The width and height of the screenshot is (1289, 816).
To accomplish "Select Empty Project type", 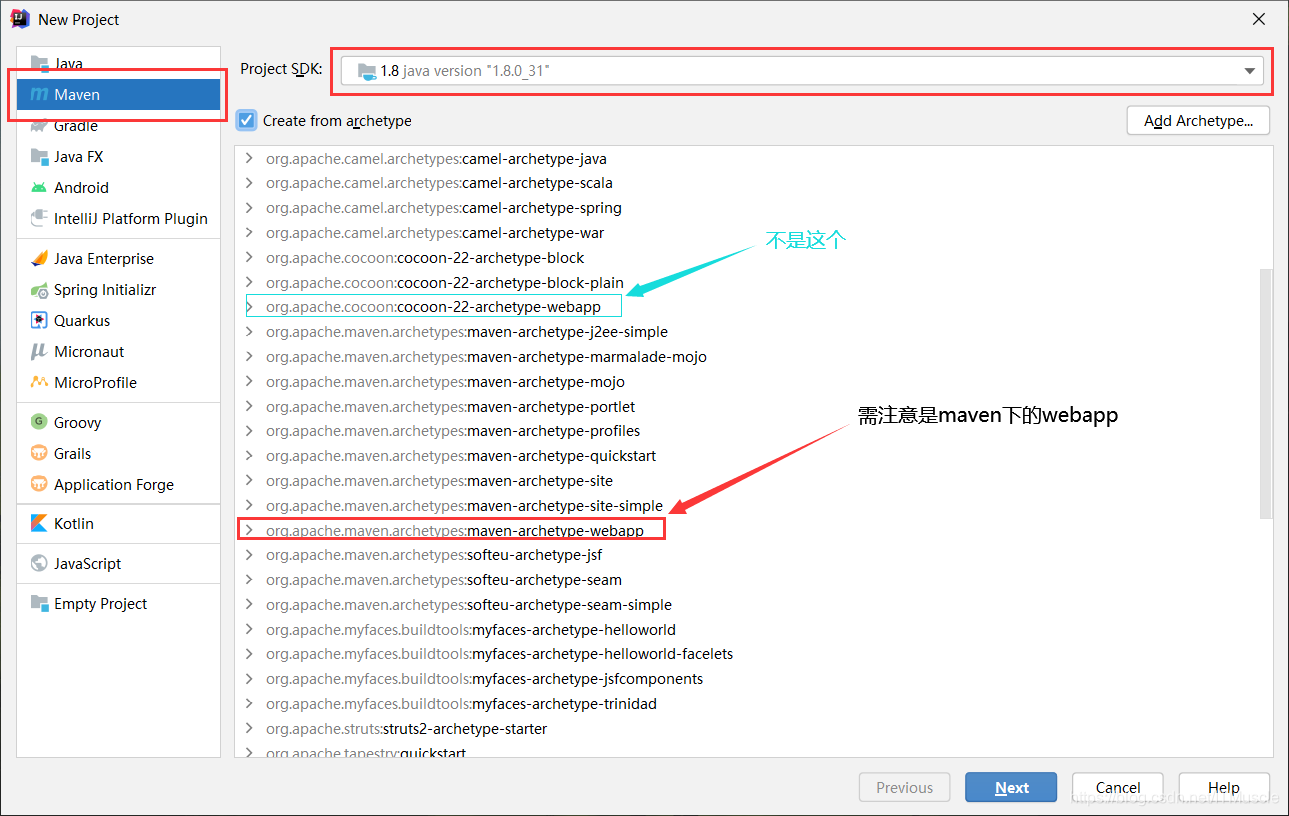I will pos(119,604).
